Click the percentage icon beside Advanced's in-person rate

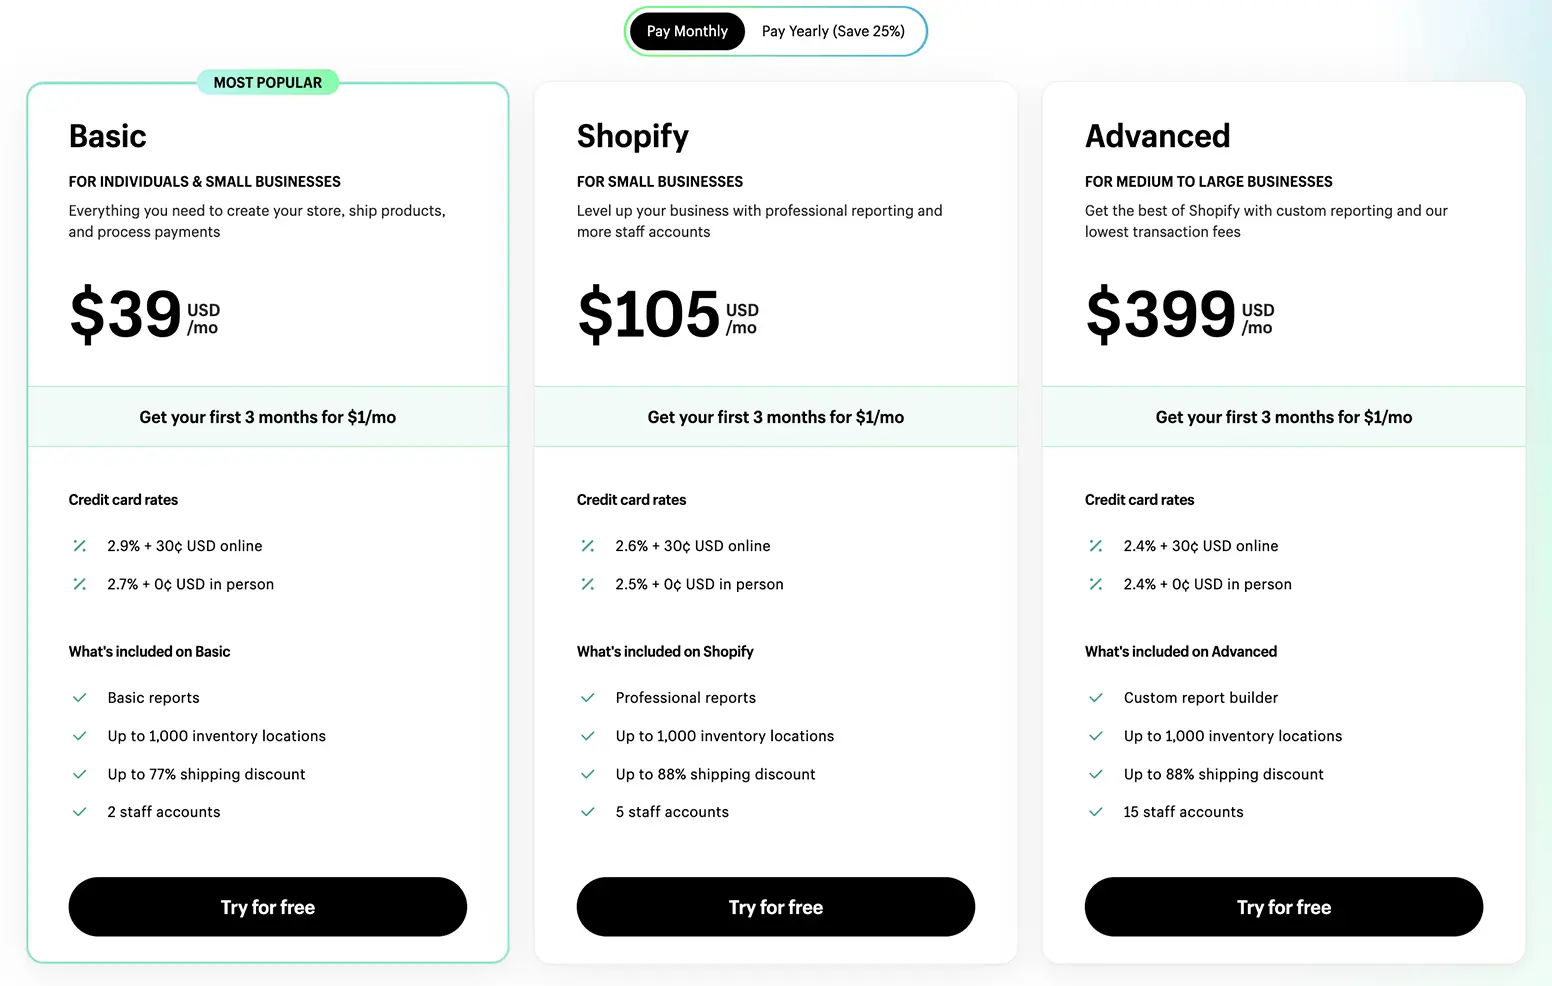pos(1096,584)
